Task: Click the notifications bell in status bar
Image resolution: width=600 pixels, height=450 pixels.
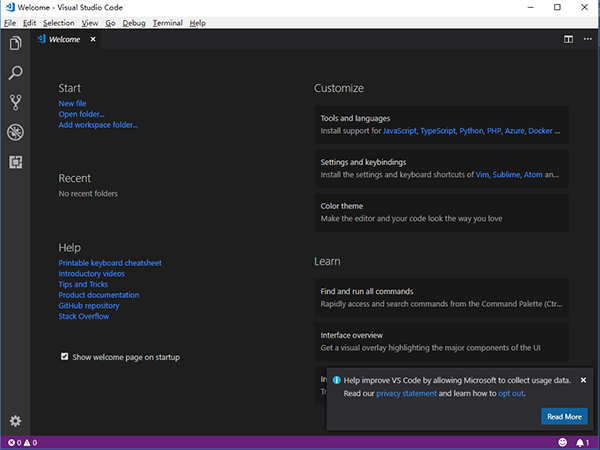Action: (580, 442)
